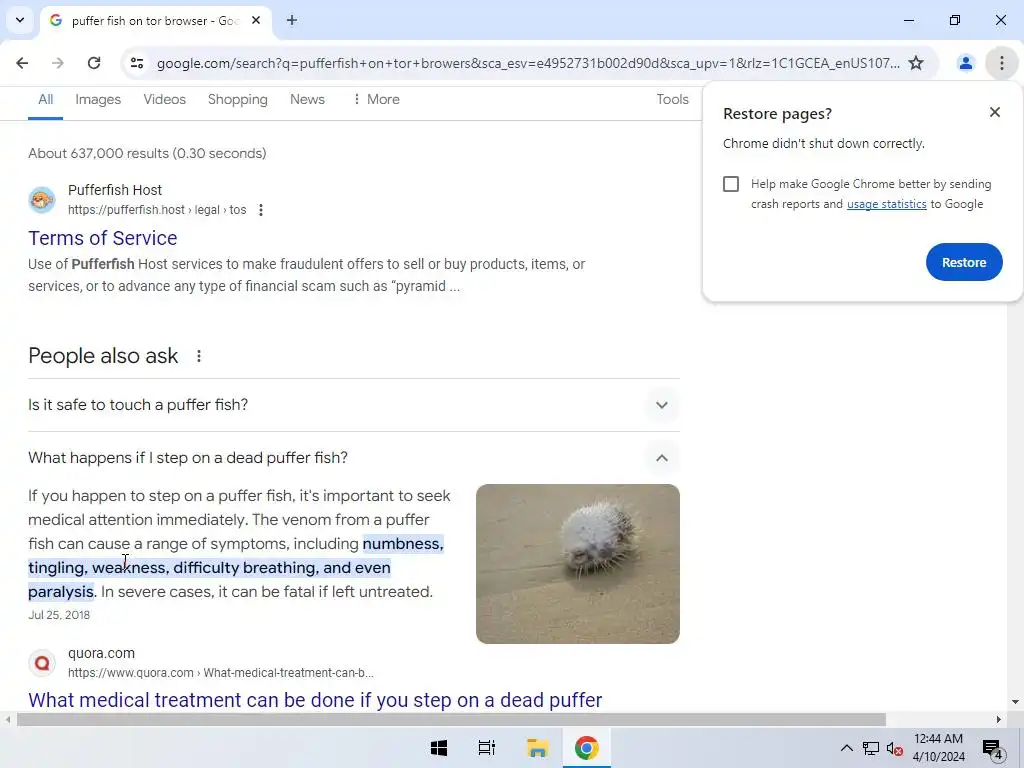Open Chrome's three-dot menu
This screenshot has width=1024, height=768.
click(x=1002, y=63)
